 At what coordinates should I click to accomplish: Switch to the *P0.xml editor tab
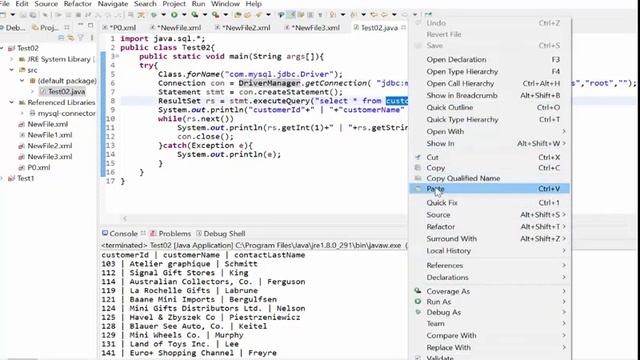[x=119, y=28]
